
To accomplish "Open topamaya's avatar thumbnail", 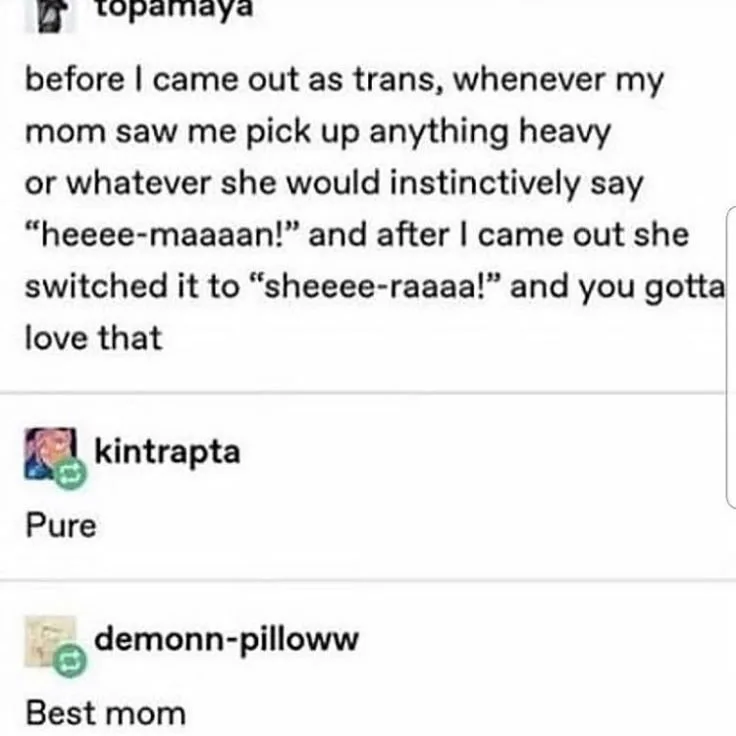I will coord(50,16).
